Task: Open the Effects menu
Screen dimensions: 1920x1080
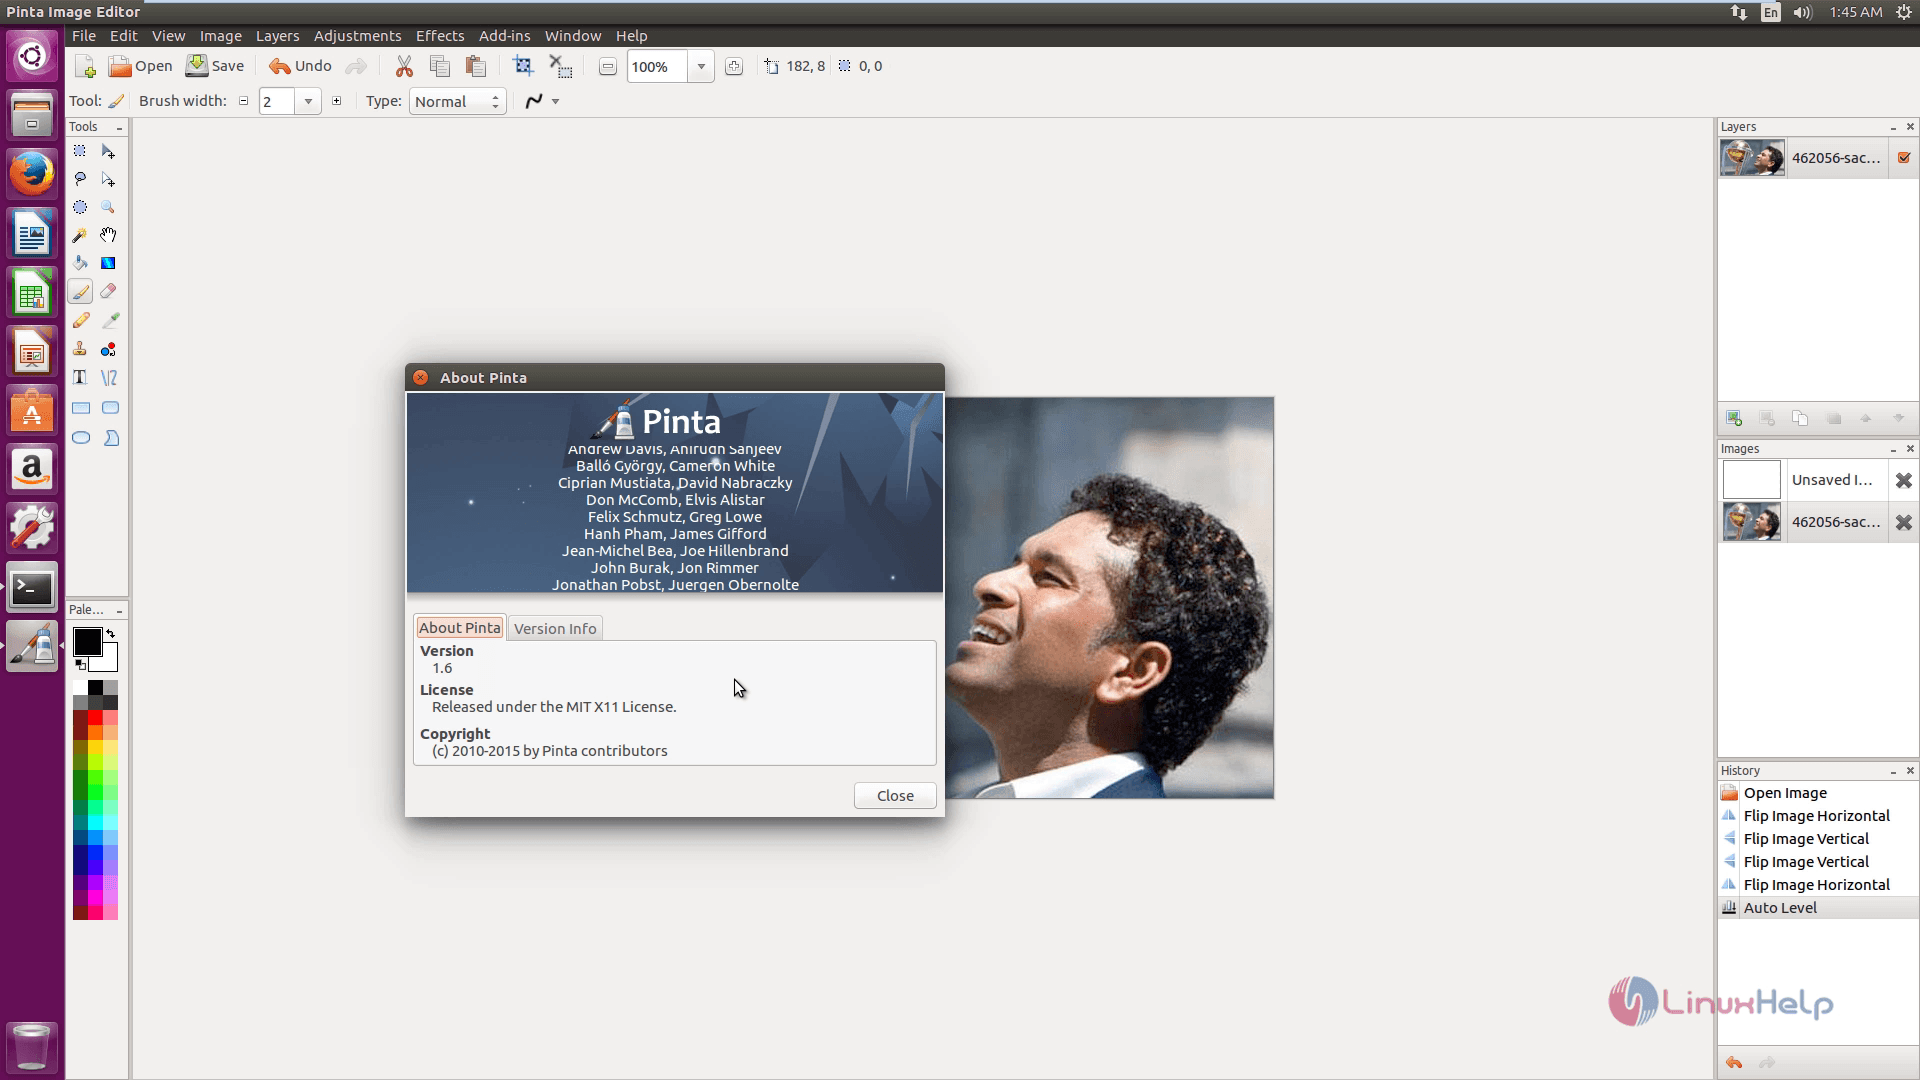Action: click(440, 36)
